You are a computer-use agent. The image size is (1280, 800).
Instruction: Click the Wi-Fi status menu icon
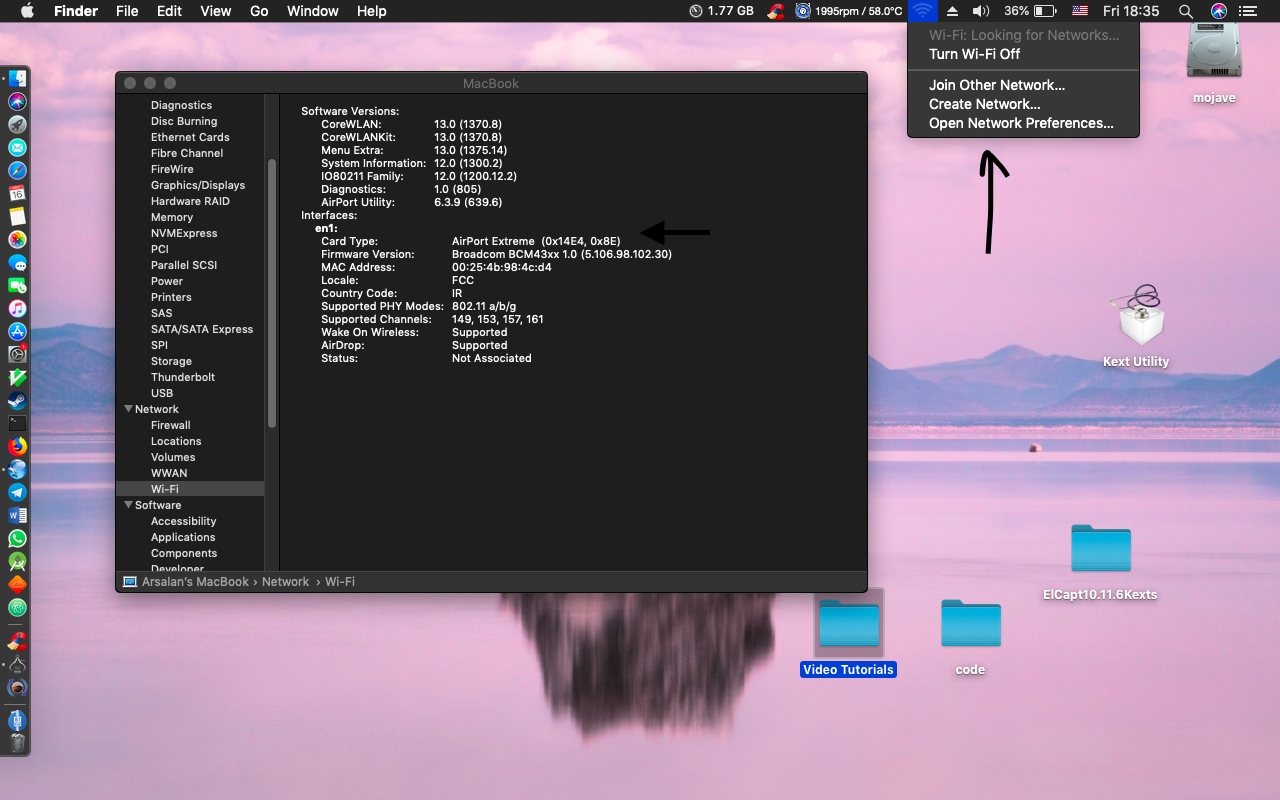pyautogui.click(x=923, y=11)
